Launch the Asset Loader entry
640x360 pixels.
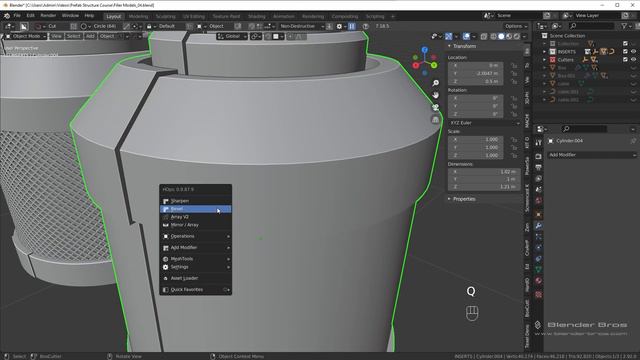coord(196,278)
